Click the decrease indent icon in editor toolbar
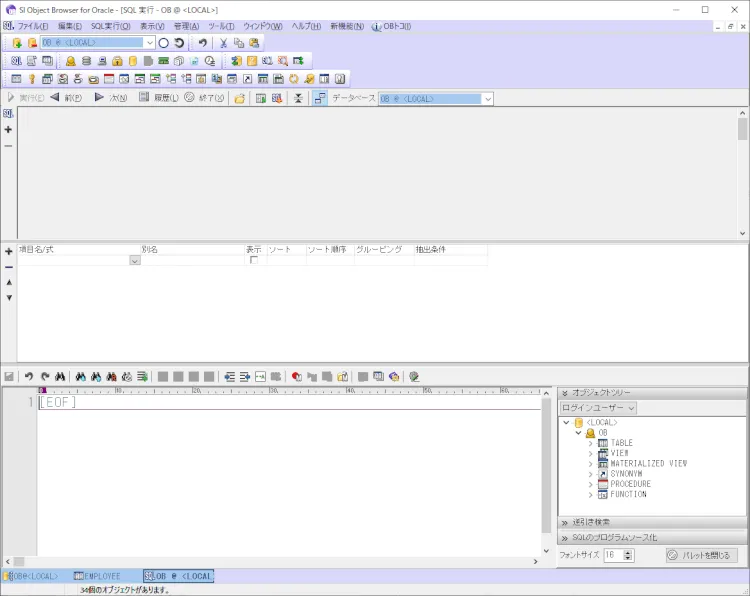The image size is (750, 596). pyautogui.click(x=230, y=377)
